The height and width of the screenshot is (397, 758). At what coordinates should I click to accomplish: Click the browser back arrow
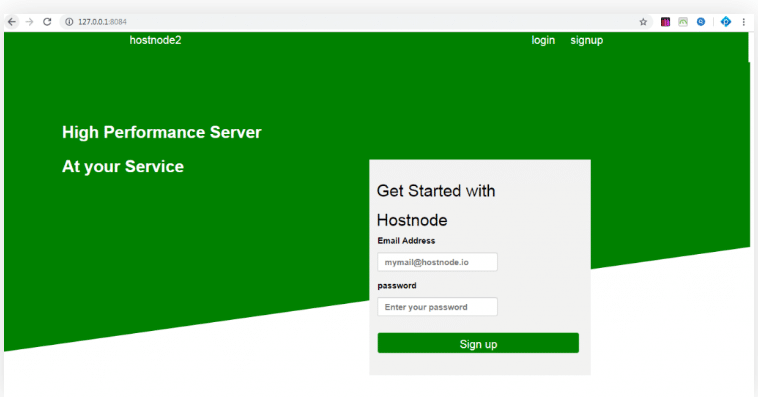[x=12, y=22]
